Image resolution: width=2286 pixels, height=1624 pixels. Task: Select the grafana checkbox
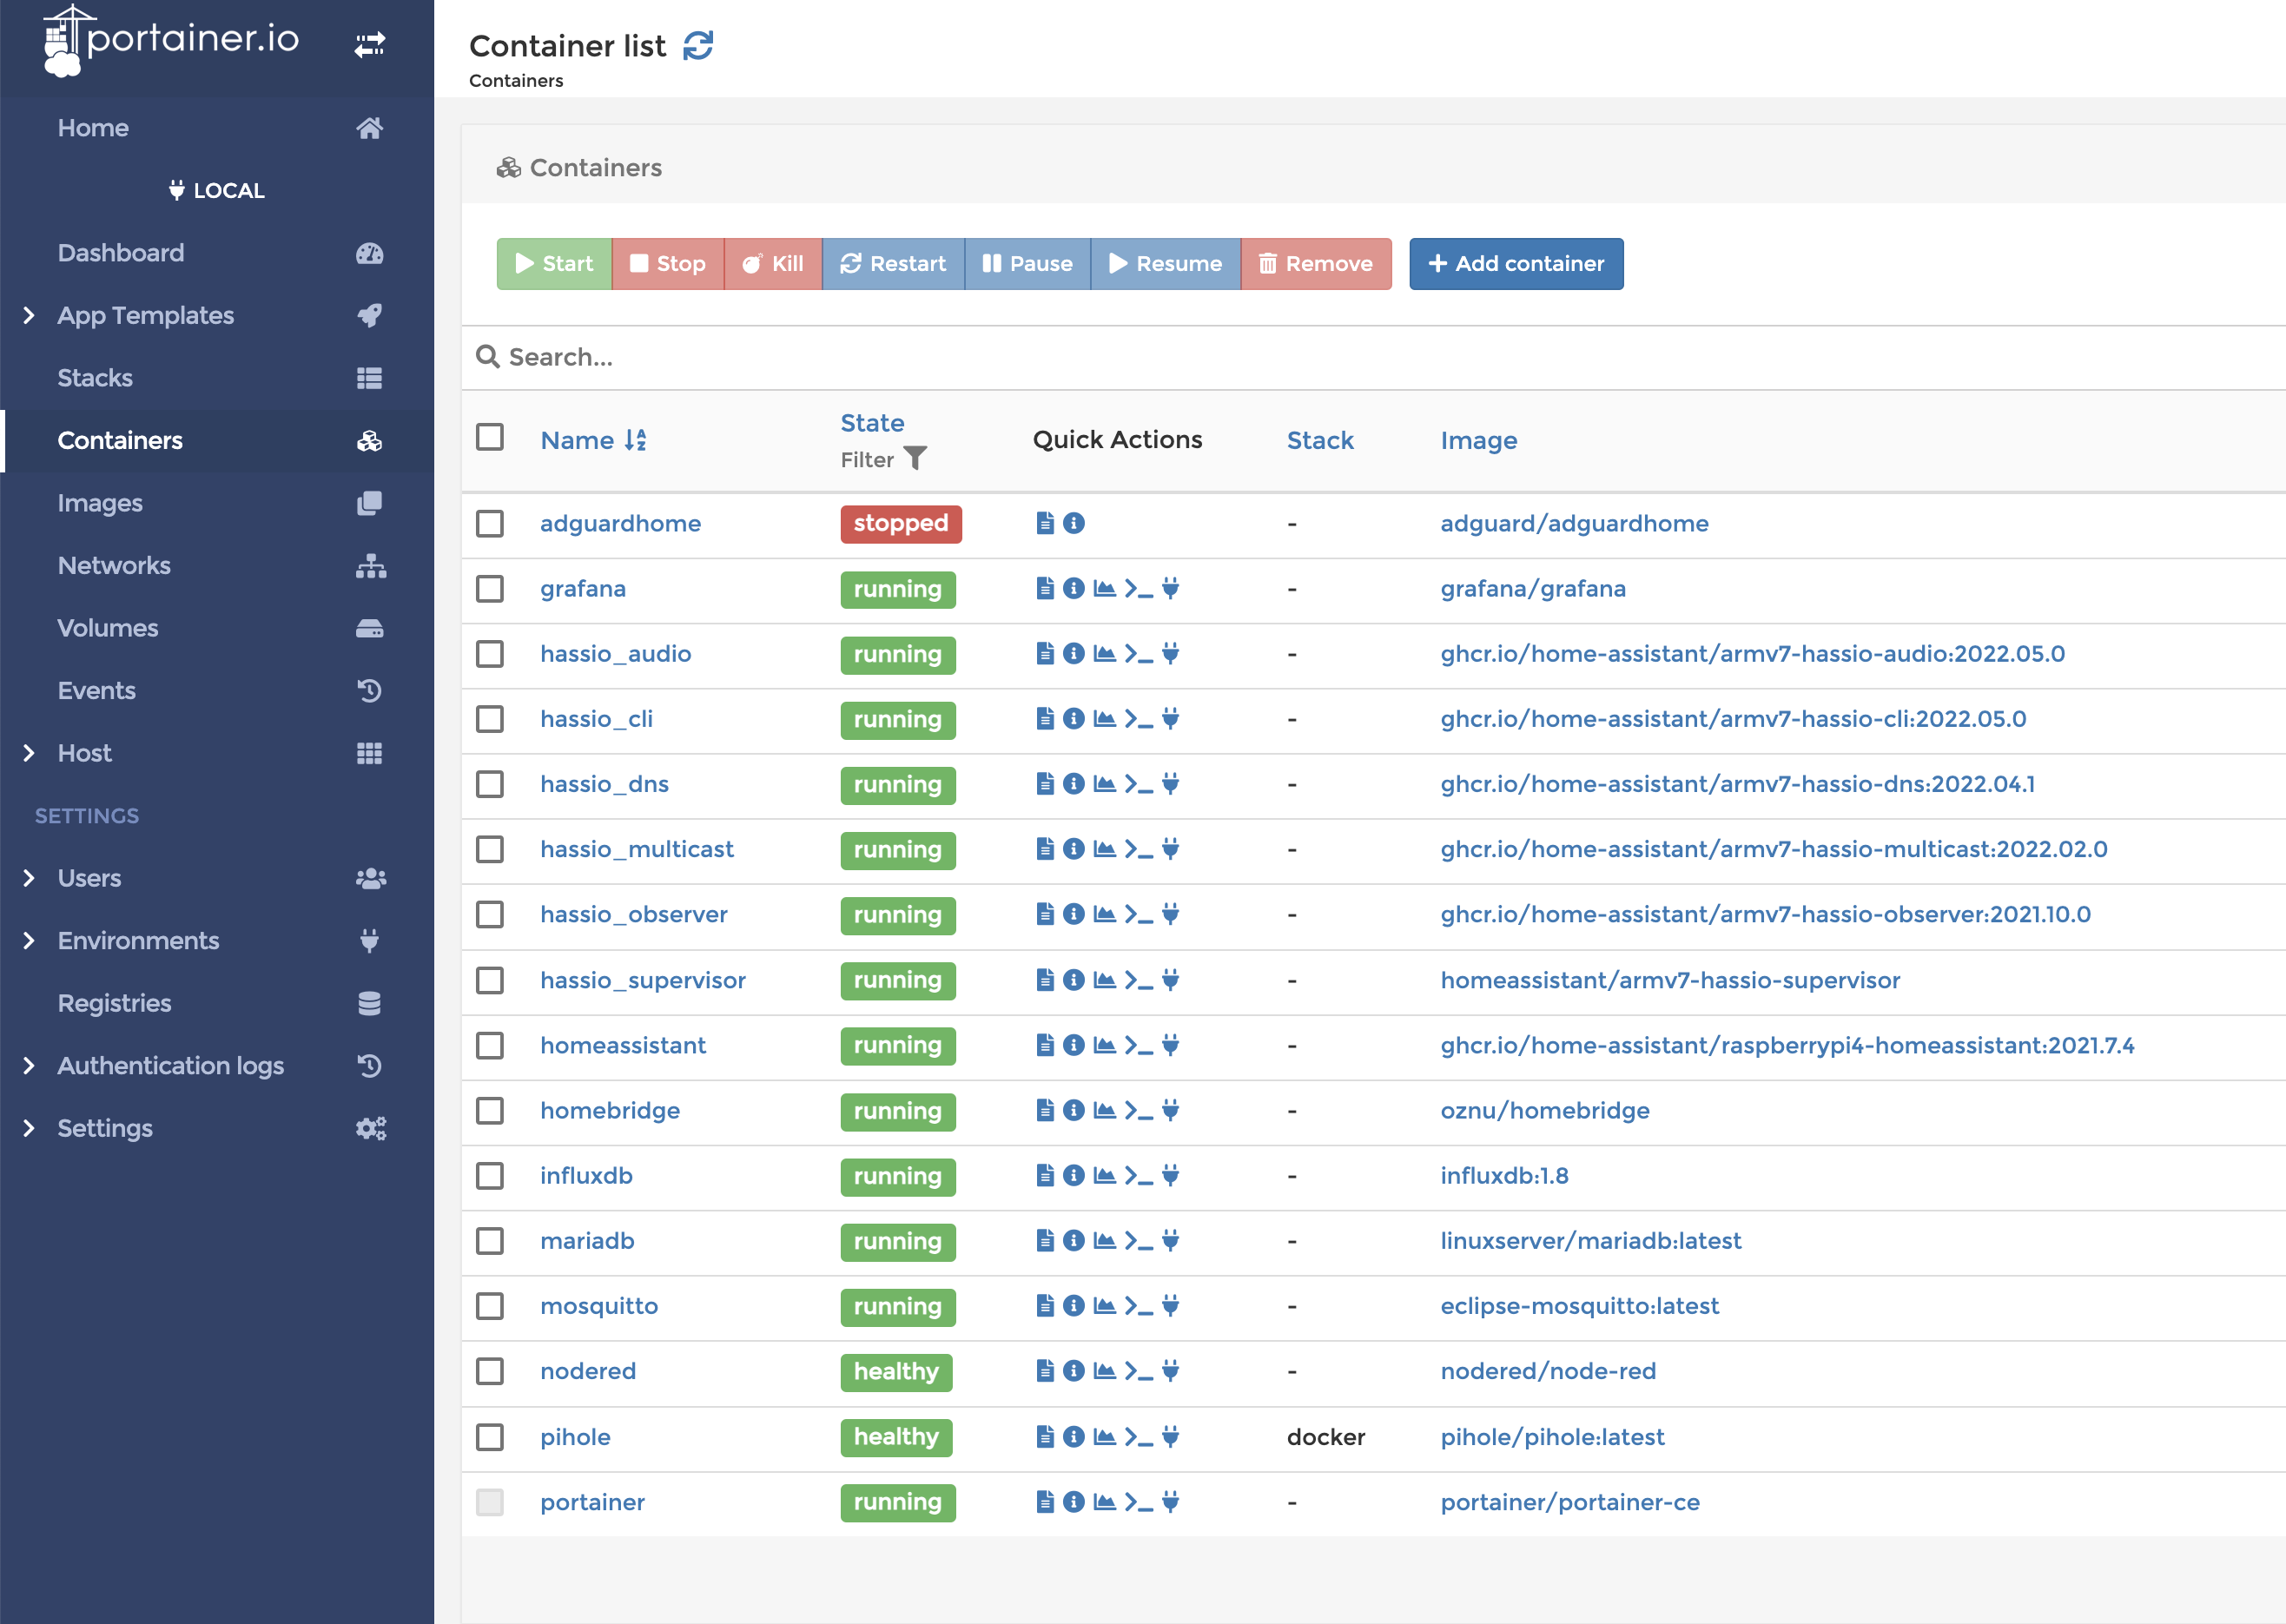[490, 589]
